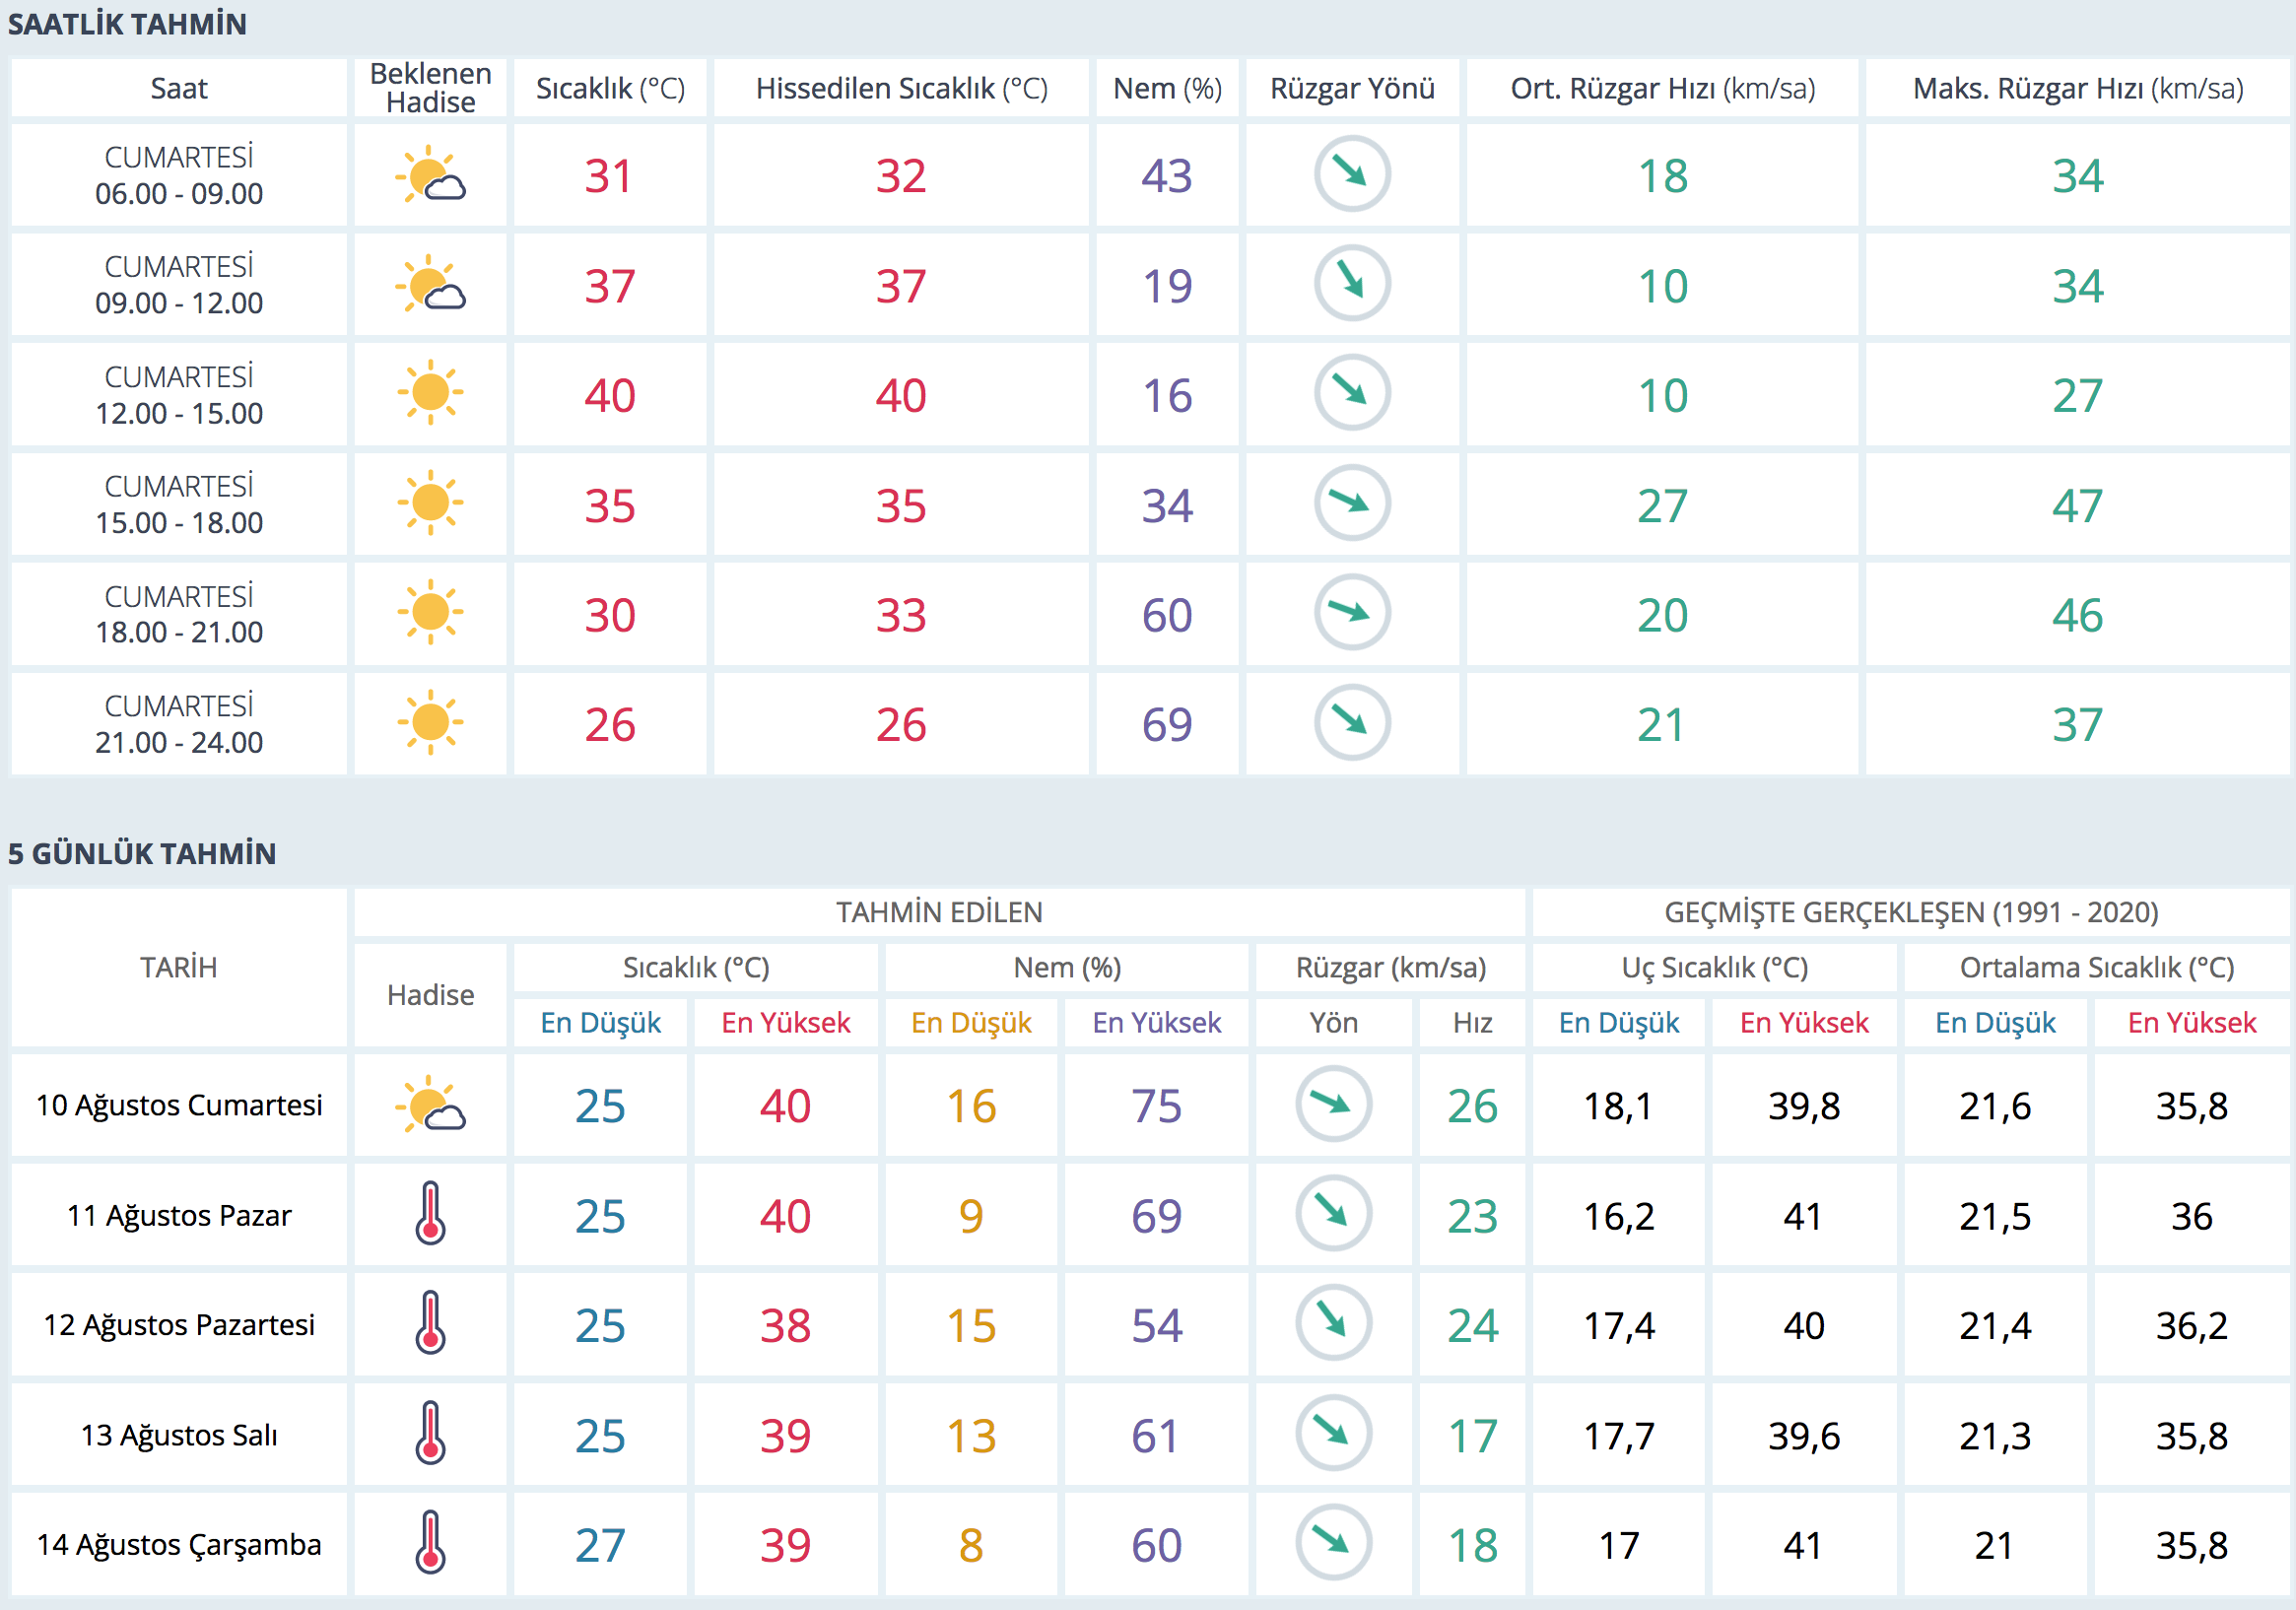Click the SAATLİK TAHMİN section title
Screen dimensions: 2296x1610
pos(127,24)
